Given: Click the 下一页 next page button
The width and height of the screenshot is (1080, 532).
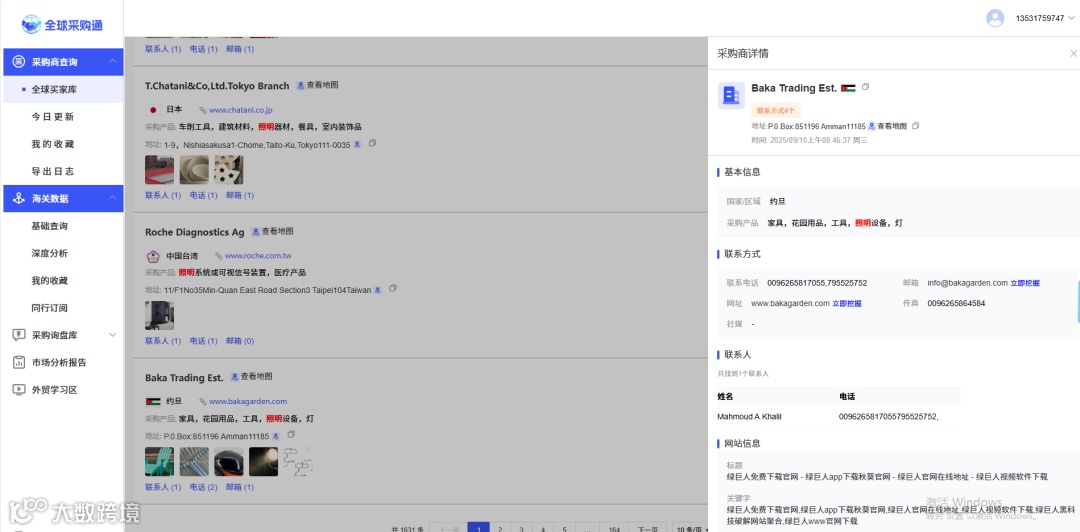Looking at the screenshot, I should click(x=648, y=529).
